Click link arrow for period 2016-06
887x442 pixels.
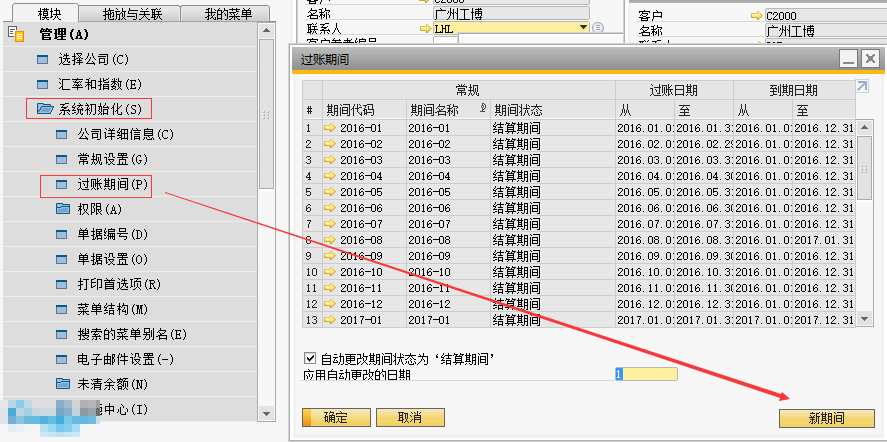(330, 208)
